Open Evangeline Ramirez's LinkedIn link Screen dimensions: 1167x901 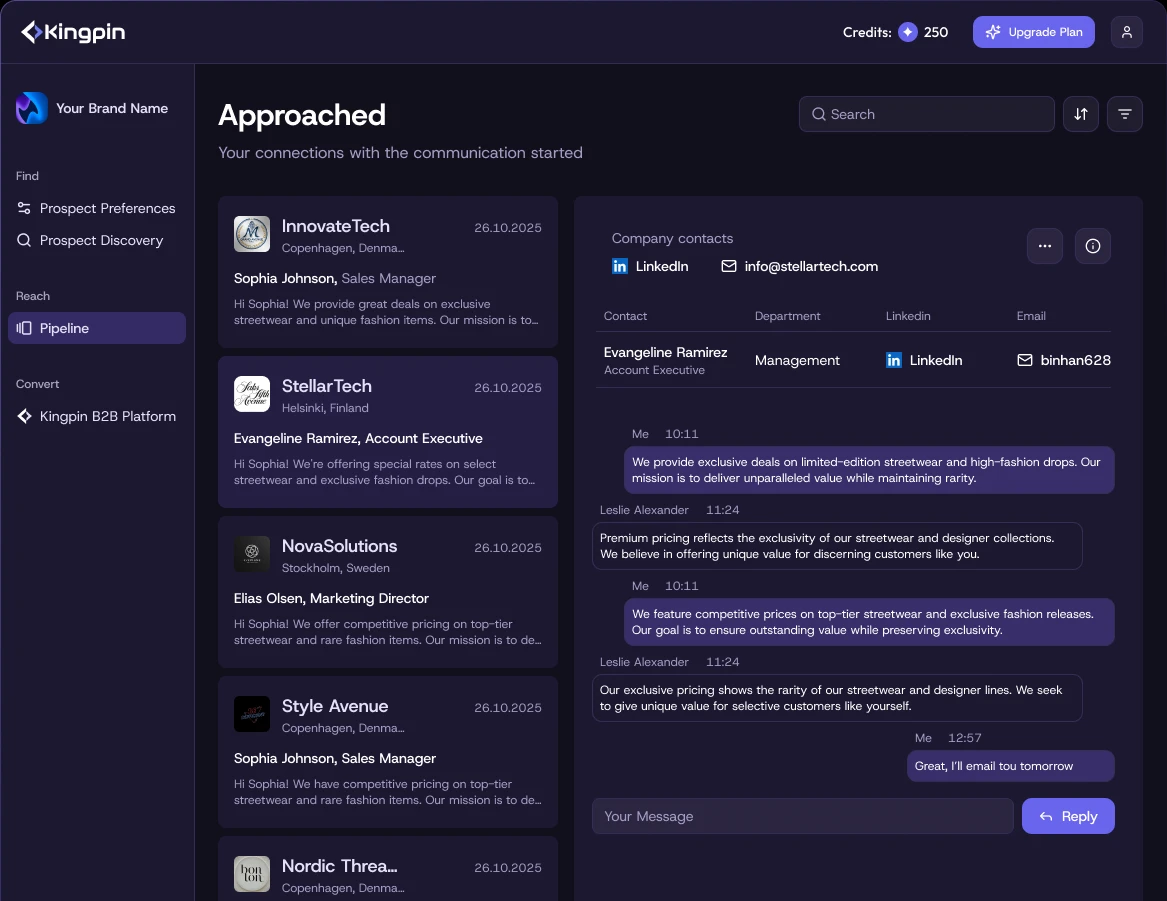click(x=924, y=360)
